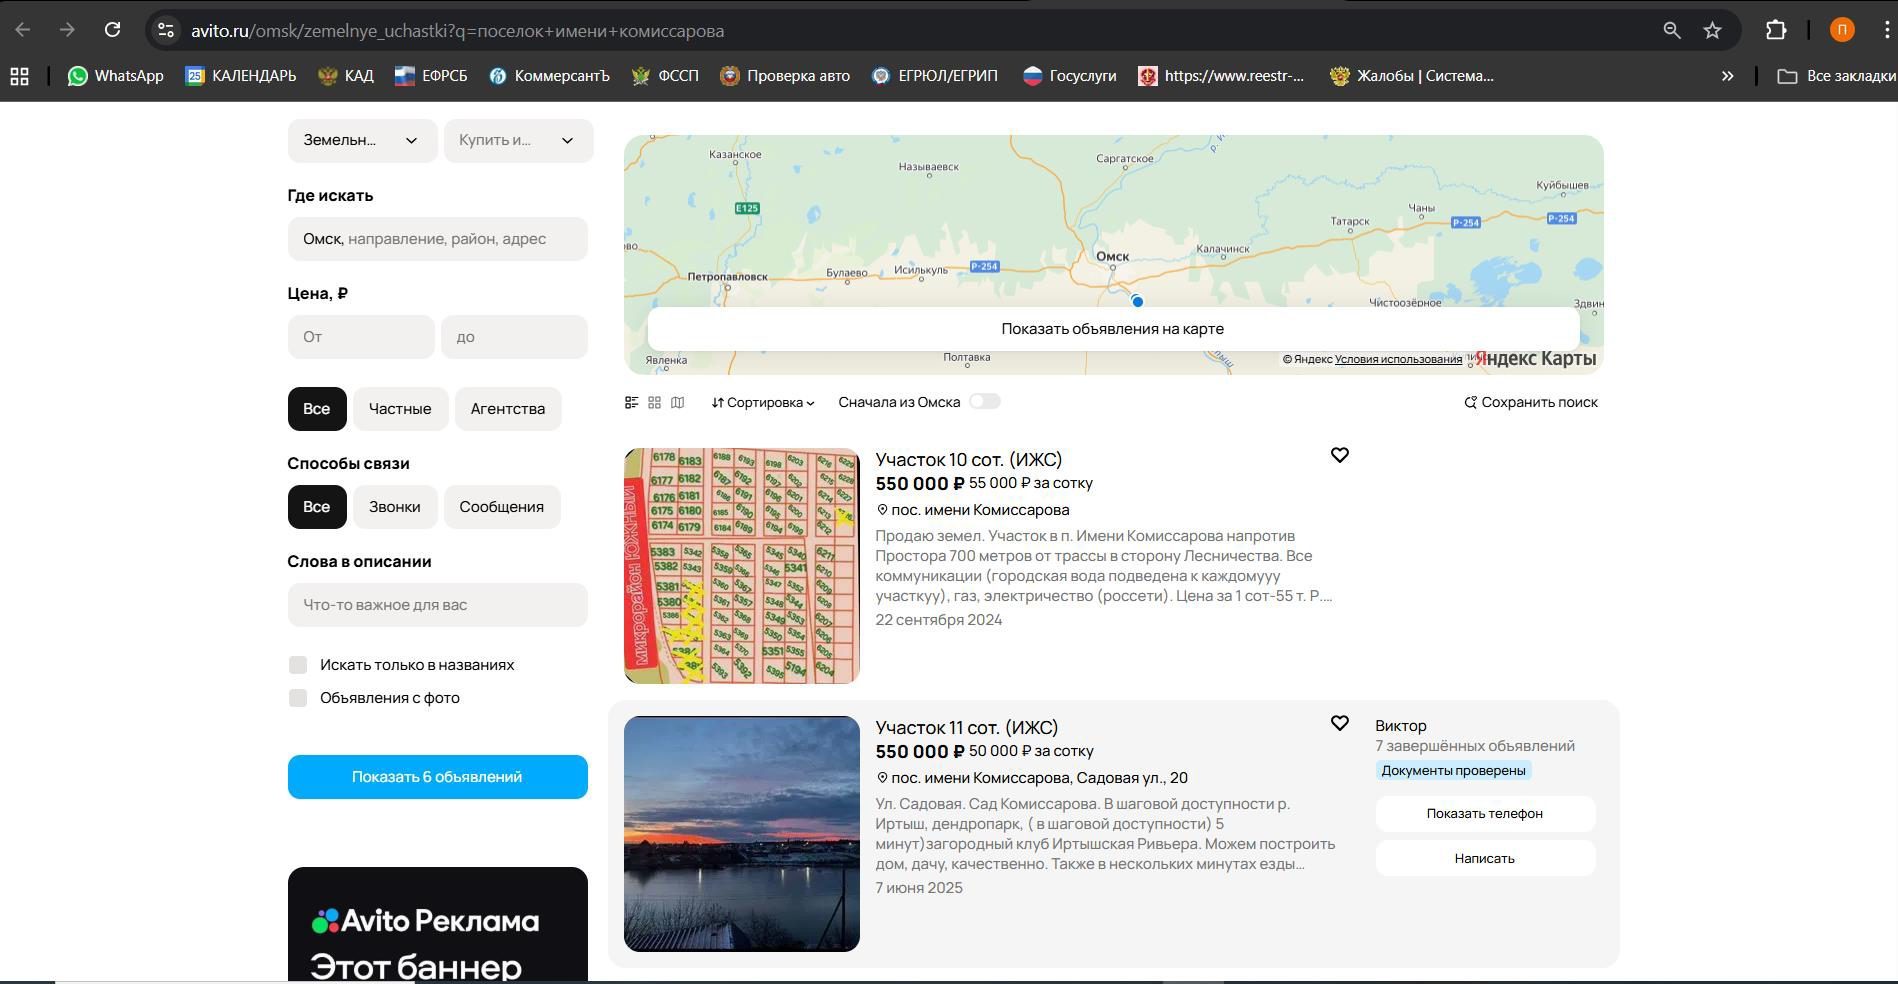Check Искать только в названиях
1898x984 pixels.
[298, 665]
